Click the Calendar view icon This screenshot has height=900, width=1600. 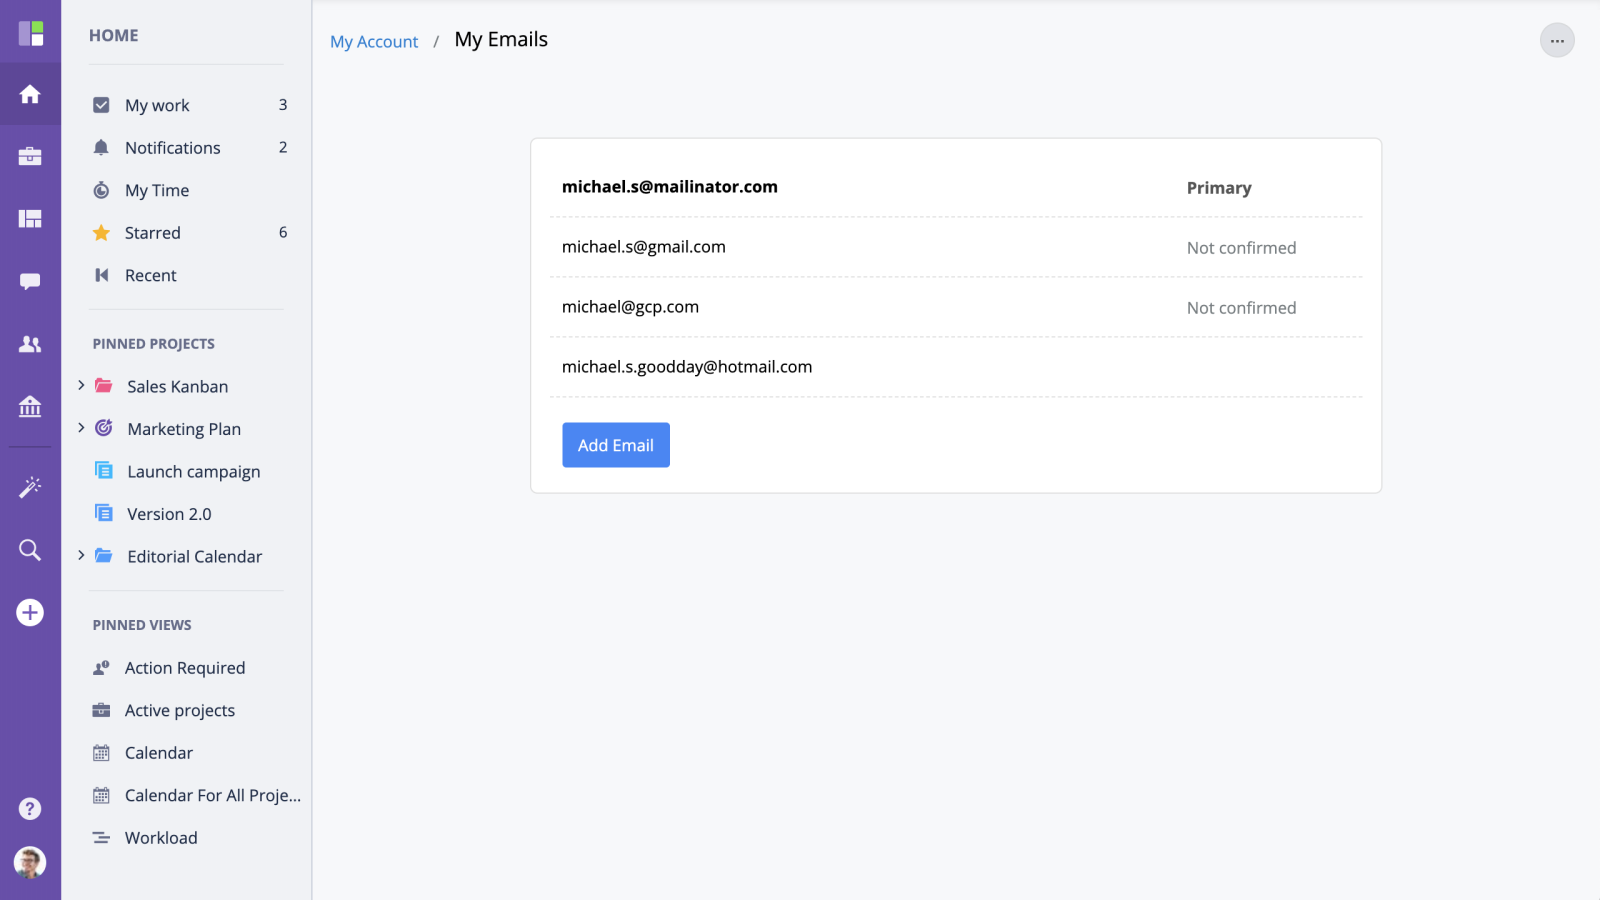click(101, 753)
